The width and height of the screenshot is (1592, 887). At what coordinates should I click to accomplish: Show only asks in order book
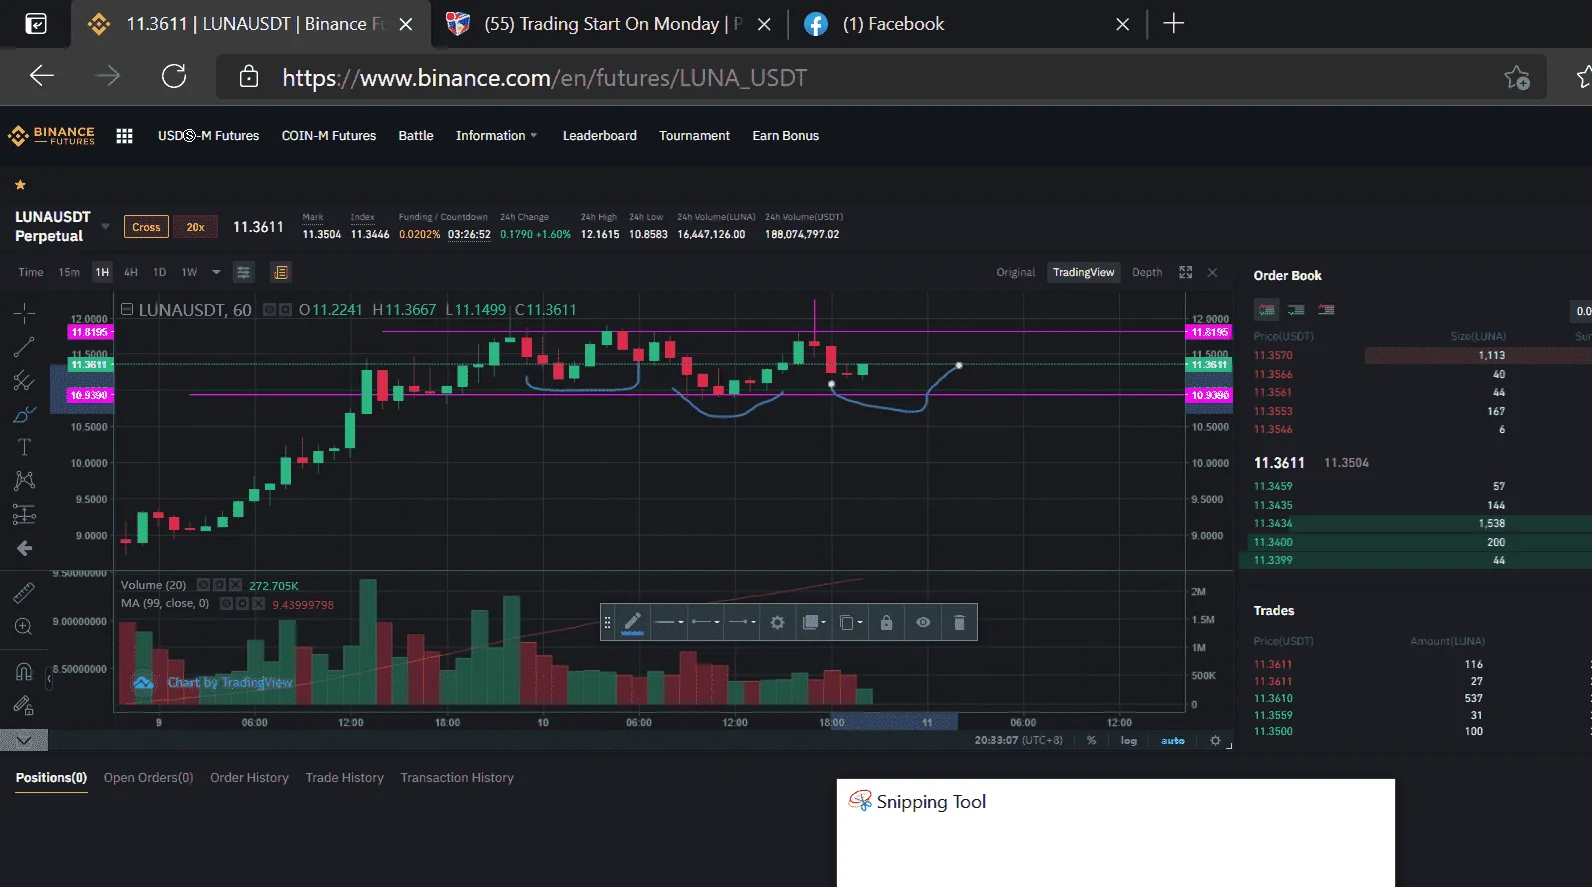(x=1326, y=310)
